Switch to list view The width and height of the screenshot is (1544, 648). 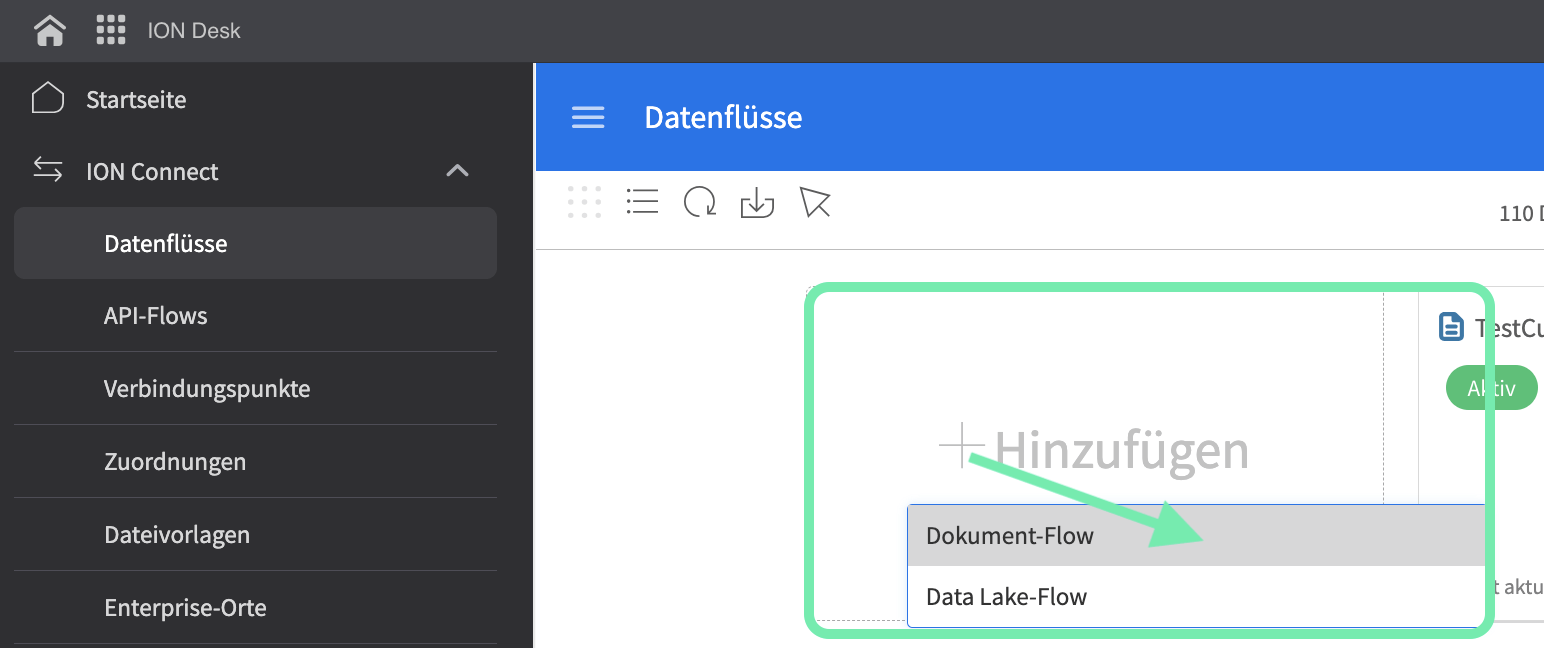[x=642, y=202]
